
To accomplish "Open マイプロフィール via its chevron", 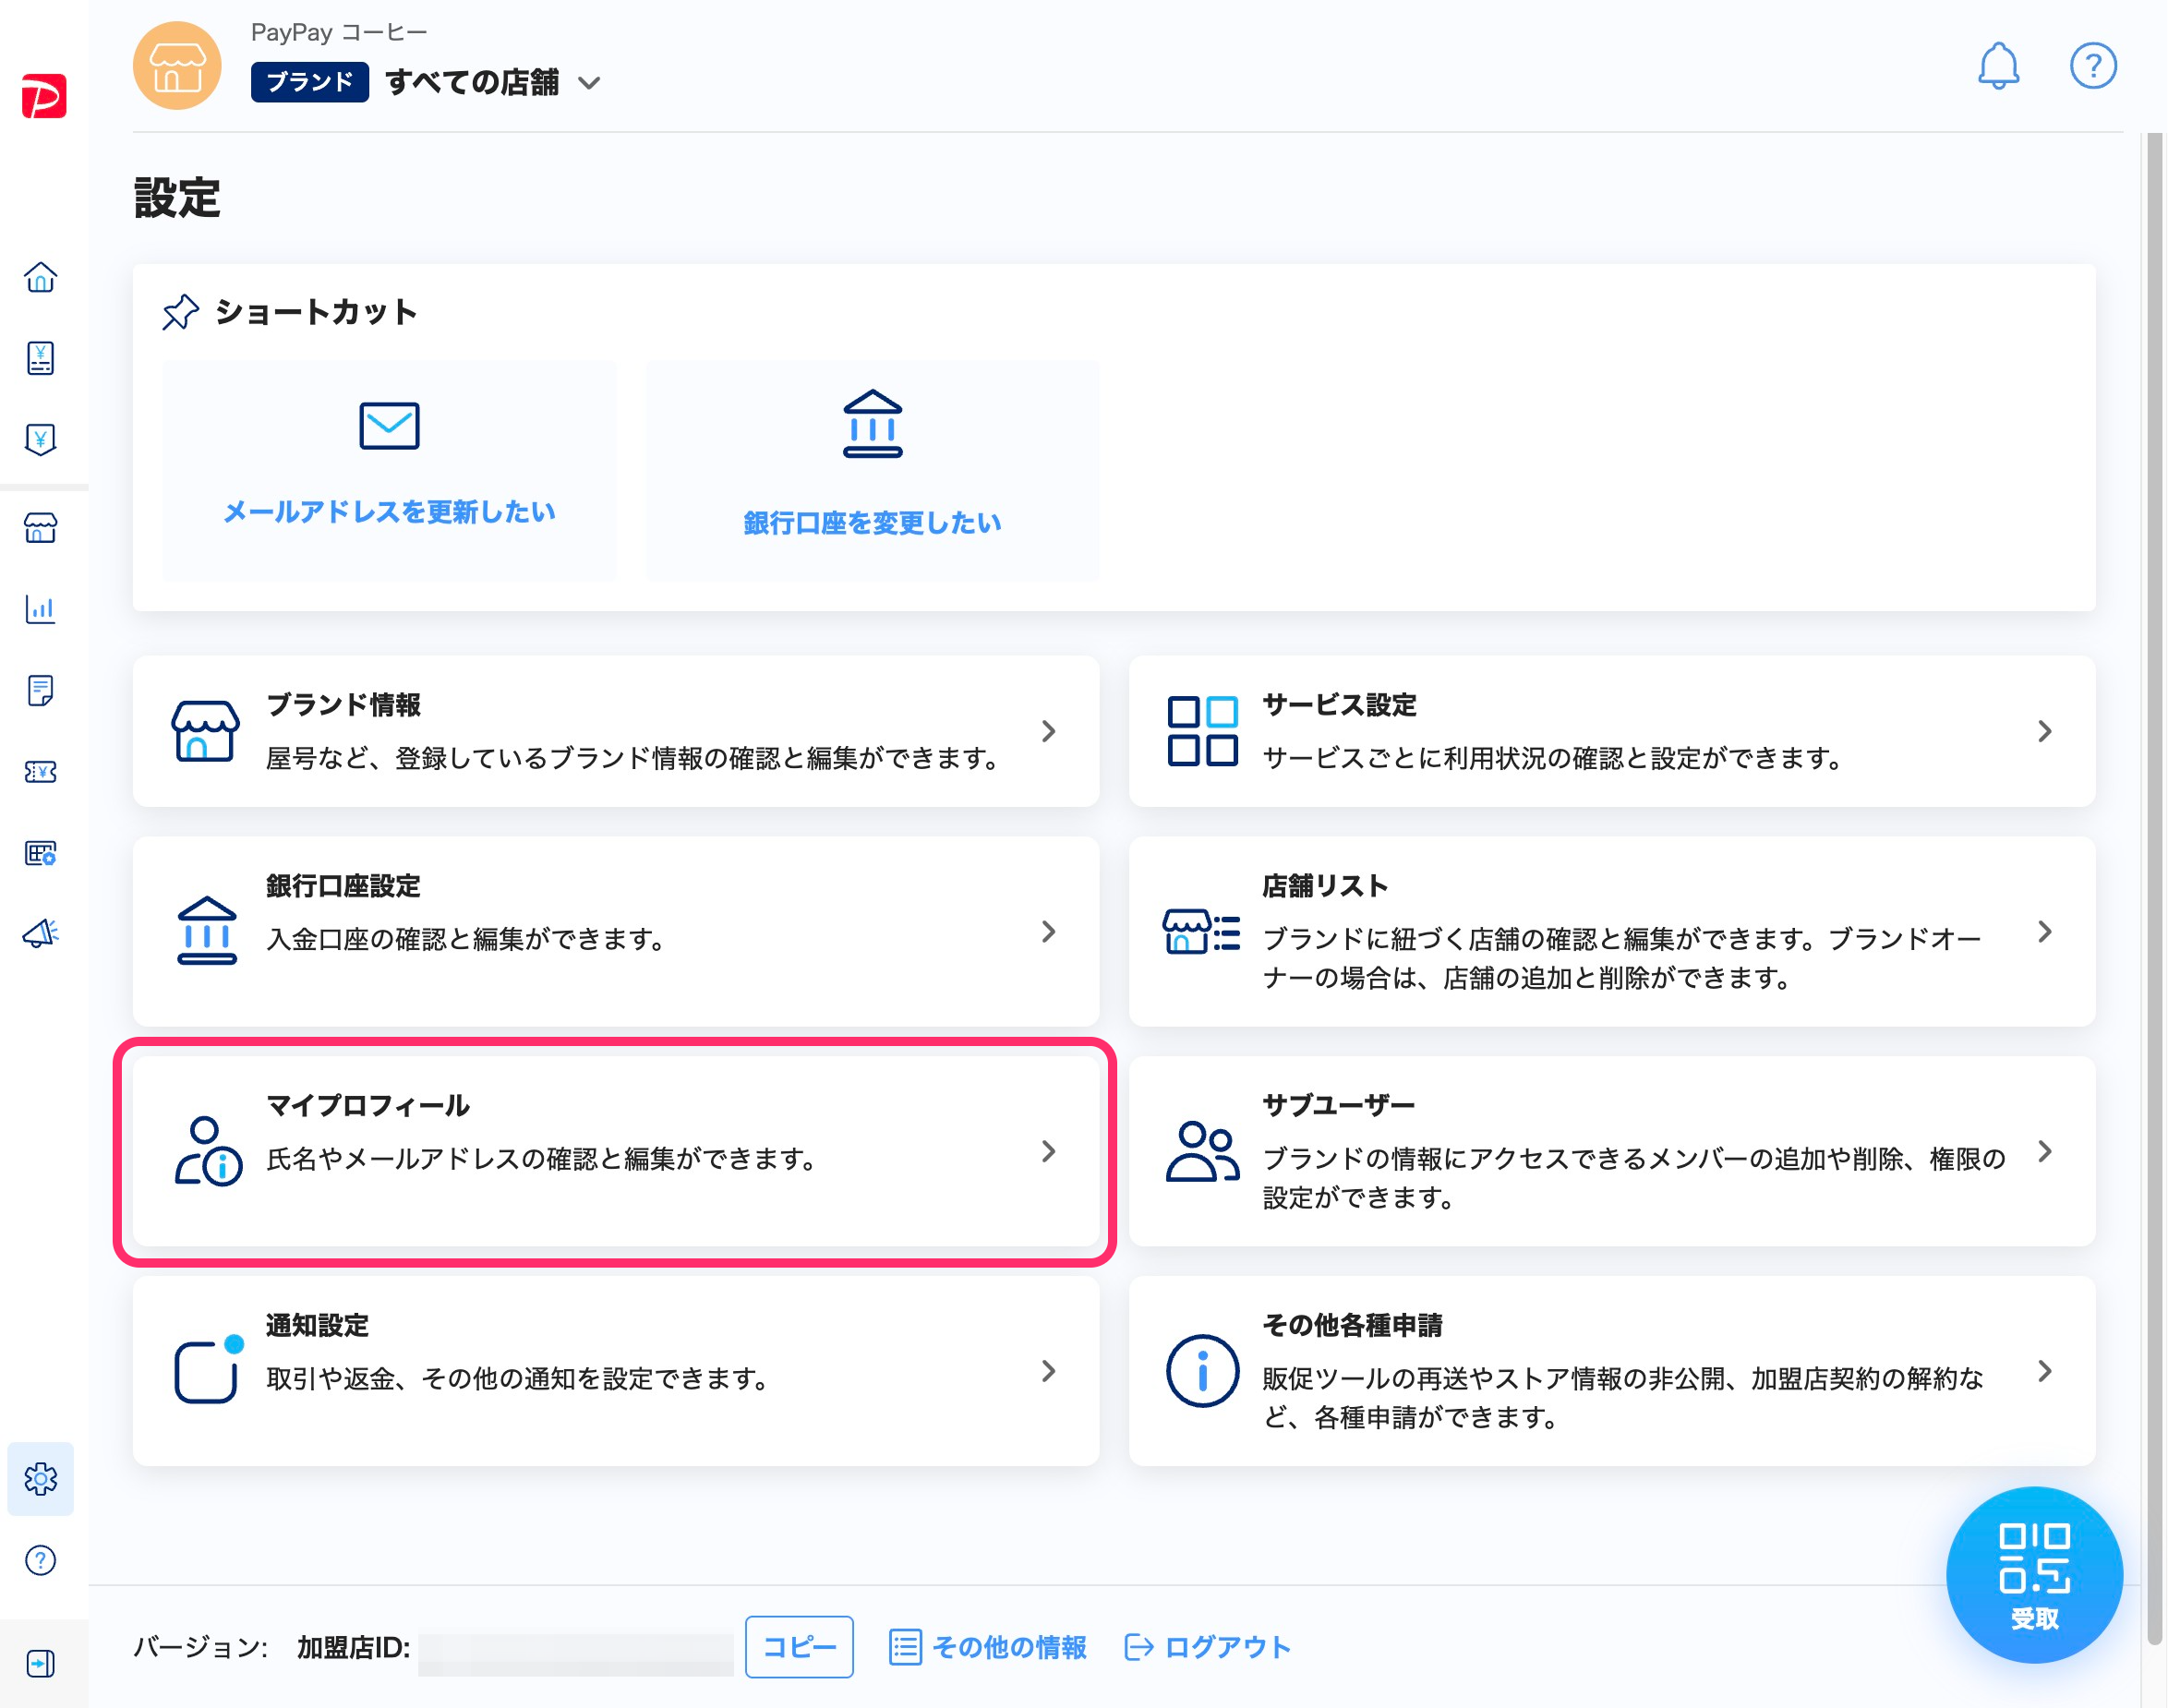I will 1049,1152.
